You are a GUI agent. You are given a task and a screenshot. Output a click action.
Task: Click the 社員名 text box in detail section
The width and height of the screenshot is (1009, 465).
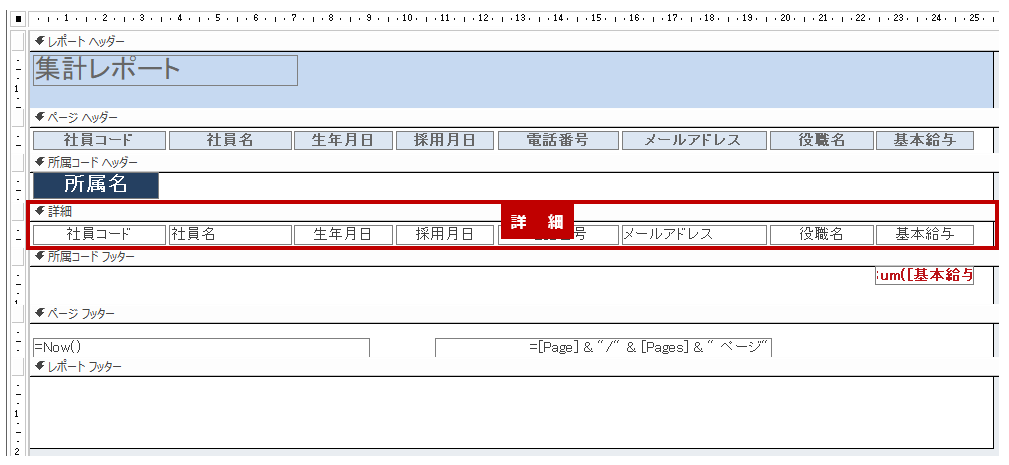(229, 234)
